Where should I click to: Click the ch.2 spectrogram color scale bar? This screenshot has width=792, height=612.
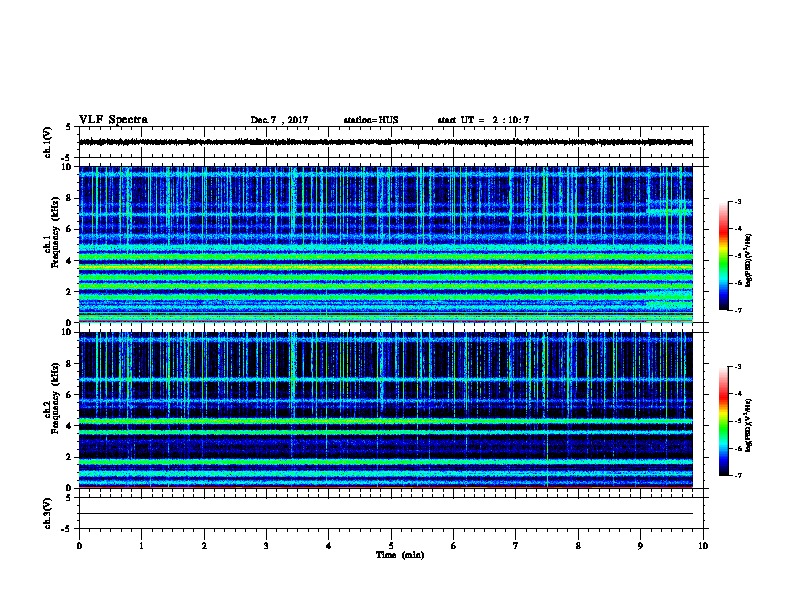click(723, 421)
